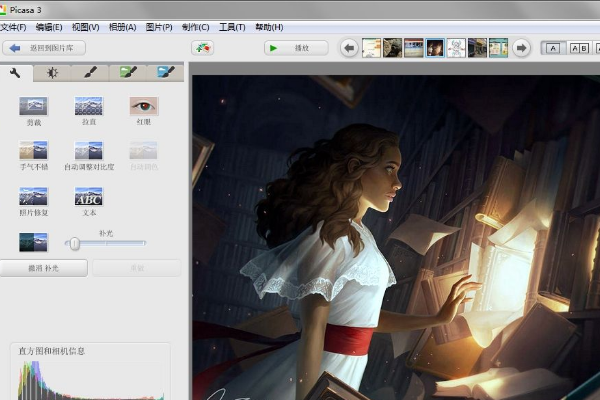This screenshot has height=400, width=600.
Task: Open the green brush effects tab
Action: click(x=128, y=73)
